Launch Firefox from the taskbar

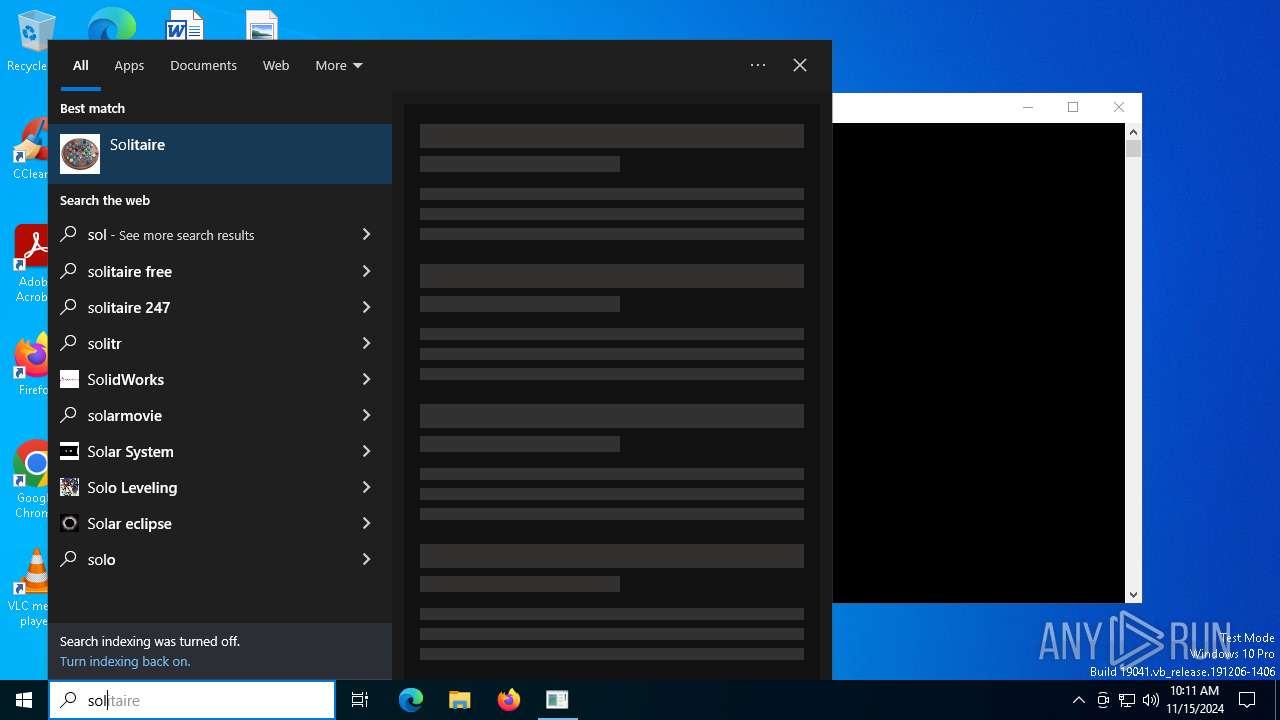click(x=508, y=700)
